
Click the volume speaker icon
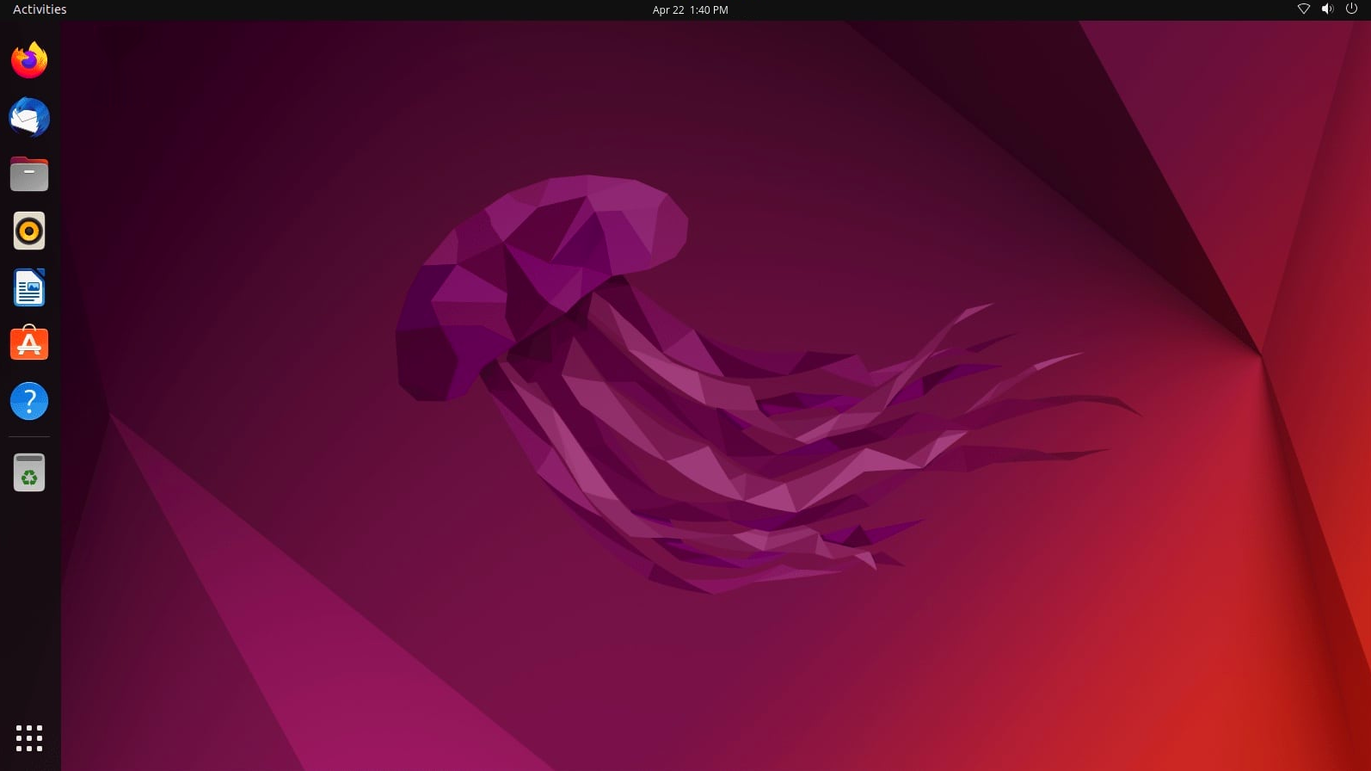(x=1327, y=9)
